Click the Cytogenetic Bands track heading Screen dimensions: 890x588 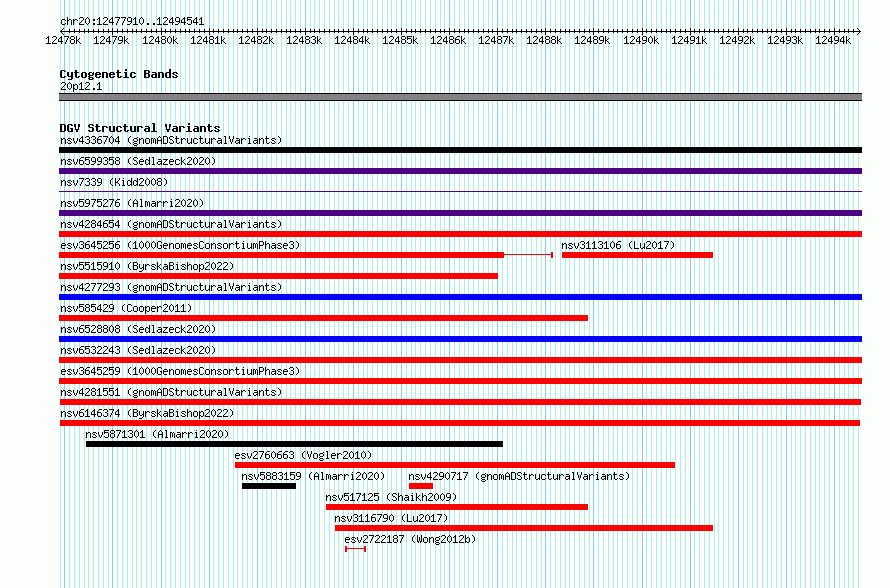pos(119,74)
